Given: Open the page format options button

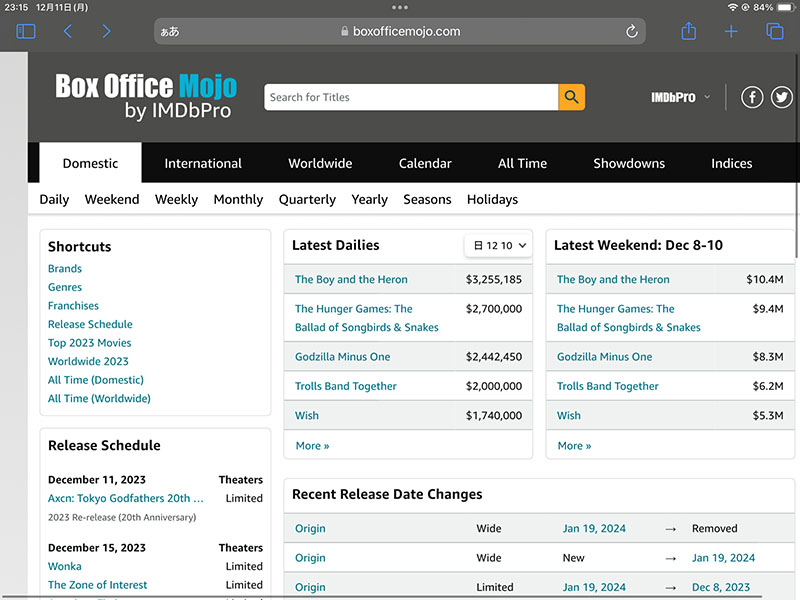Looking at the screenshot, I should (170, 32).
